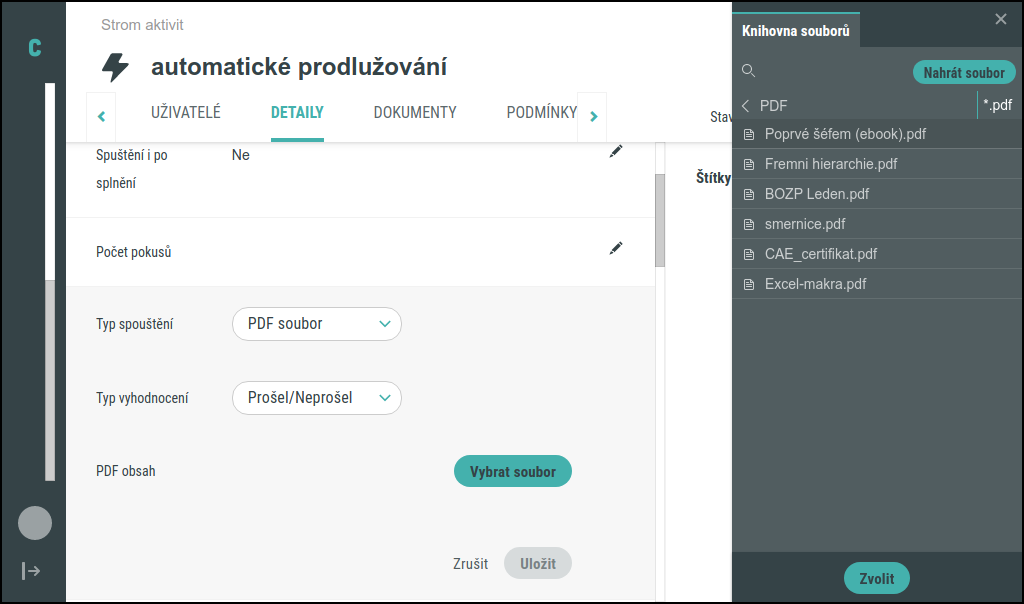Edit the Spuštění i po splnění value
The height and width of the screenshot is (604, 1024).
(x=617, y=151)
